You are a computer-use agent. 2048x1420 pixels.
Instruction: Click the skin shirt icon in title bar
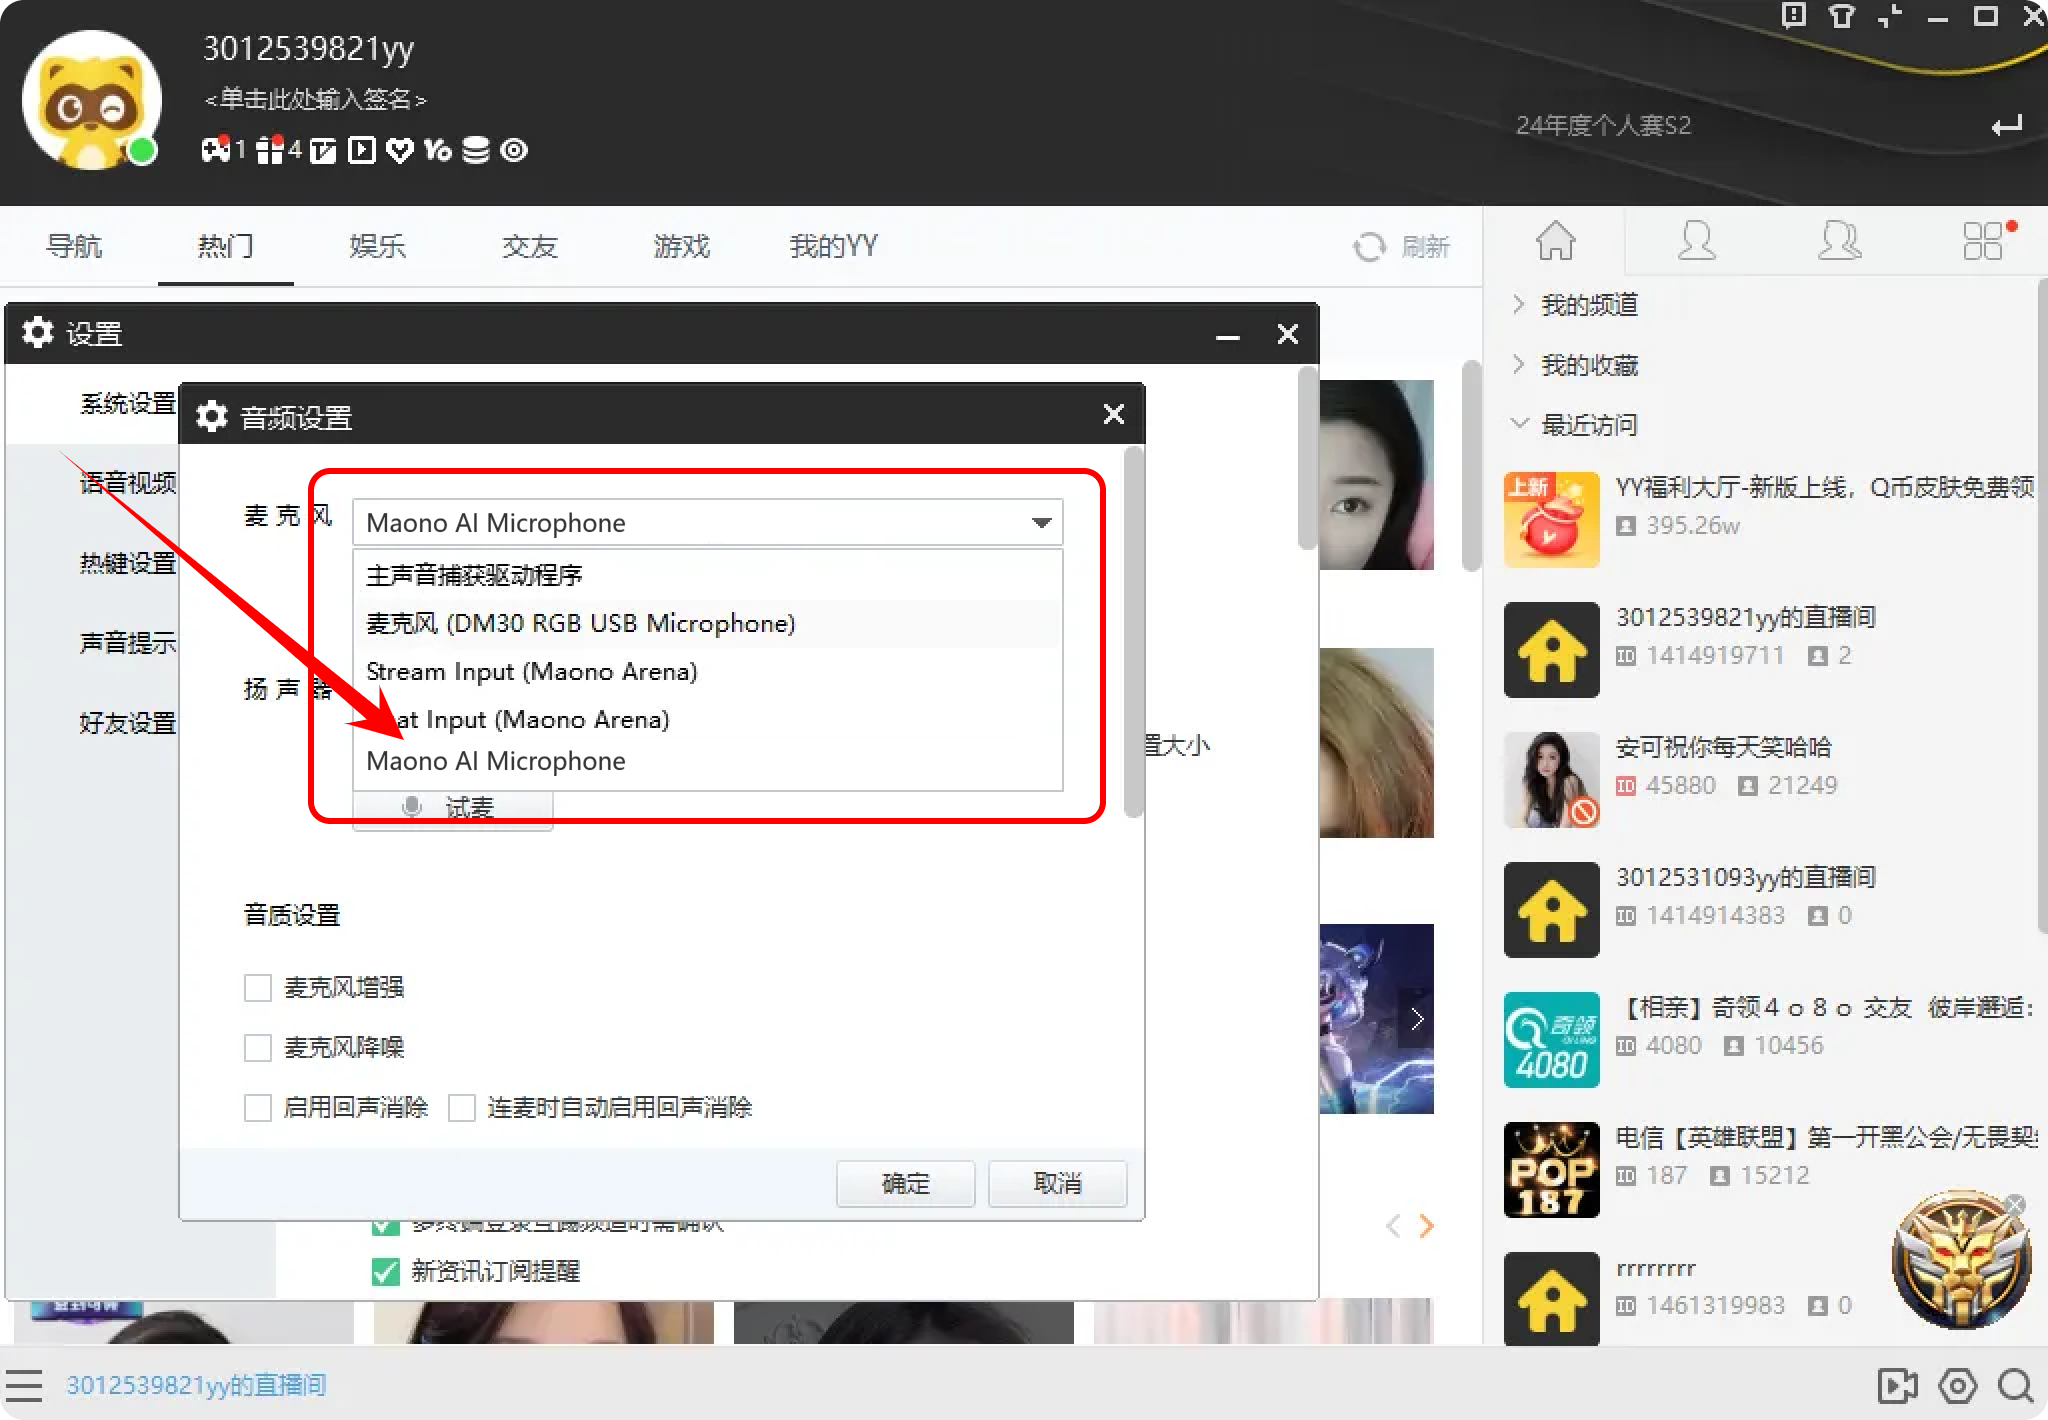[1841, 16]
